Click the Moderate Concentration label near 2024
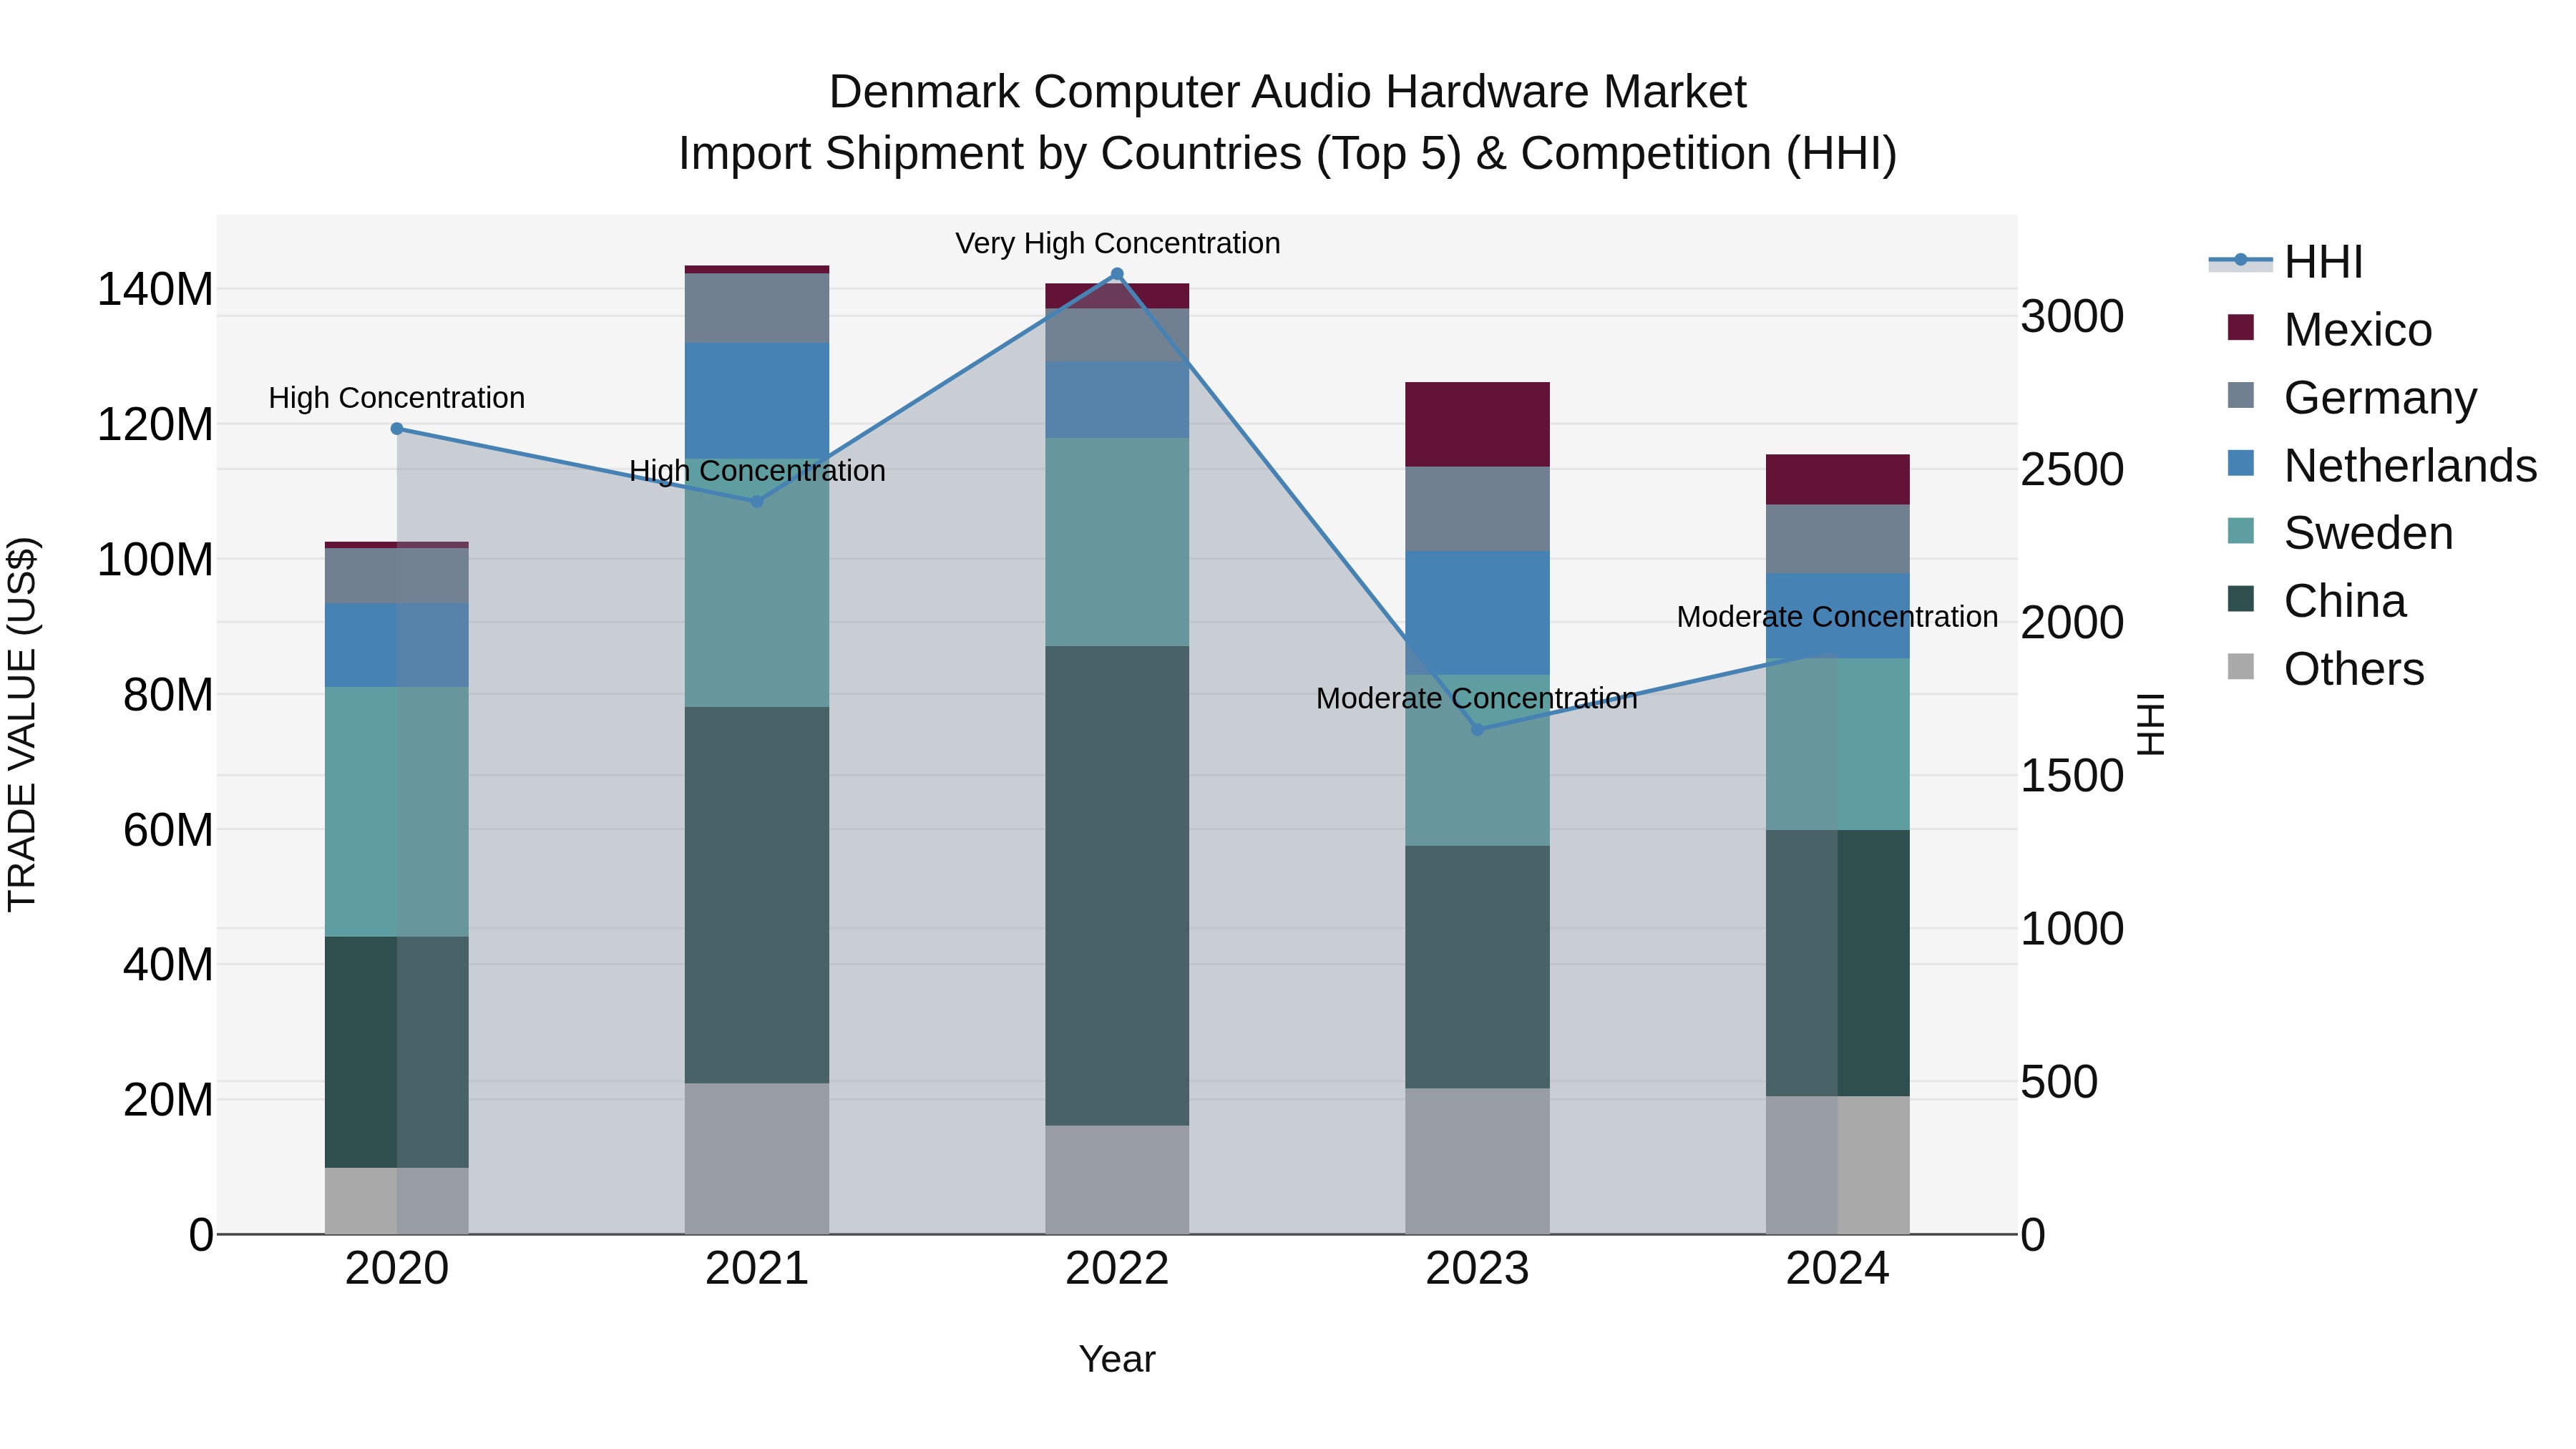Viewport: 2576px width, 1449px height. [1837, 617]
